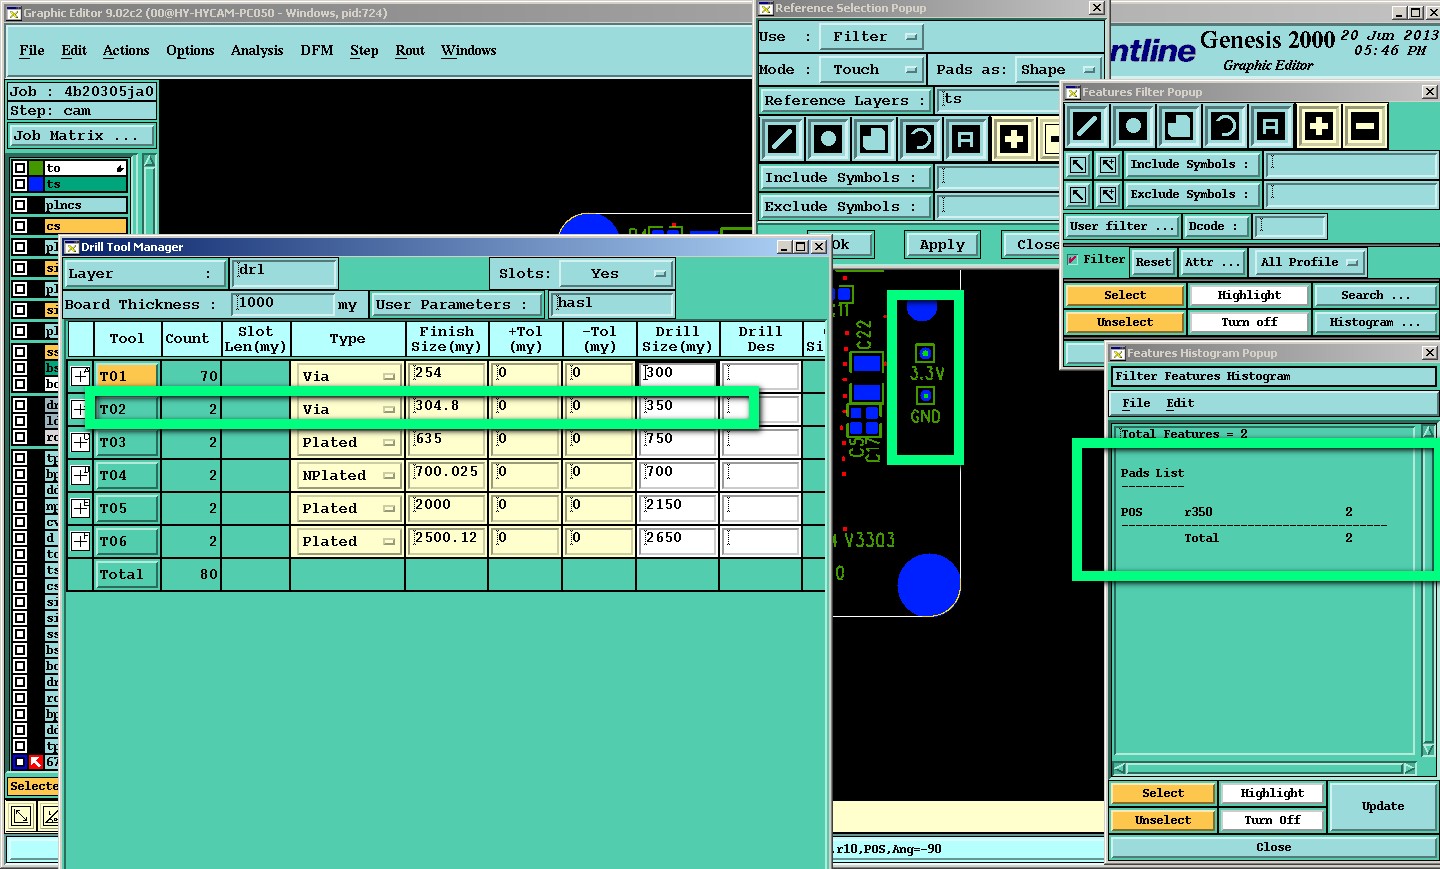
Task: Toggle display checkbox for layer 'to'
Action: point(20,168)
